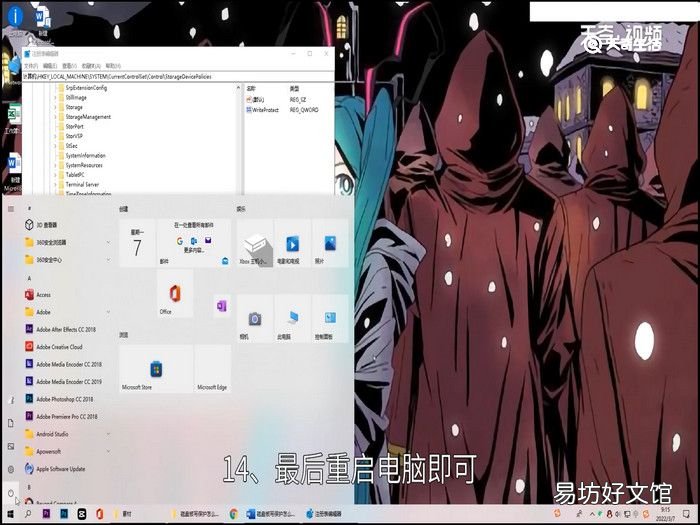
Task: Open the Microsoft Store tile
Action: coord(156,369)
